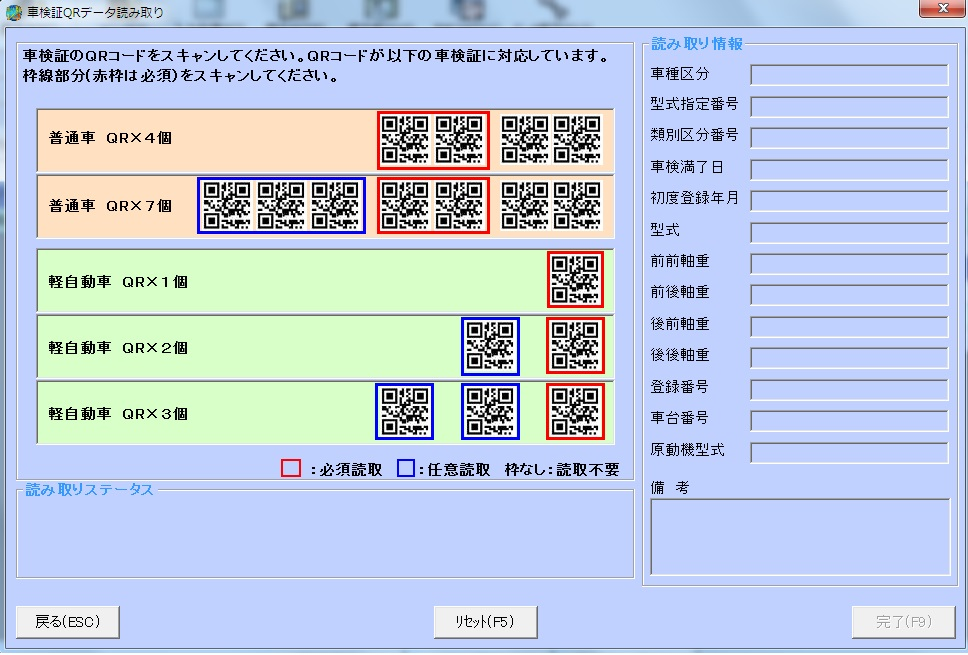968x655 pixels.
Task: Click the 備考 text area
Action: (800, 537)
